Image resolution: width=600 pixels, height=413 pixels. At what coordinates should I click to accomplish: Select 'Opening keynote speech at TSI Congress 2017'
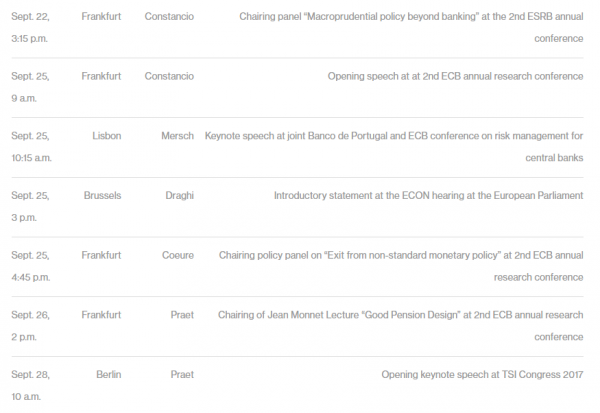click(482, 375)
